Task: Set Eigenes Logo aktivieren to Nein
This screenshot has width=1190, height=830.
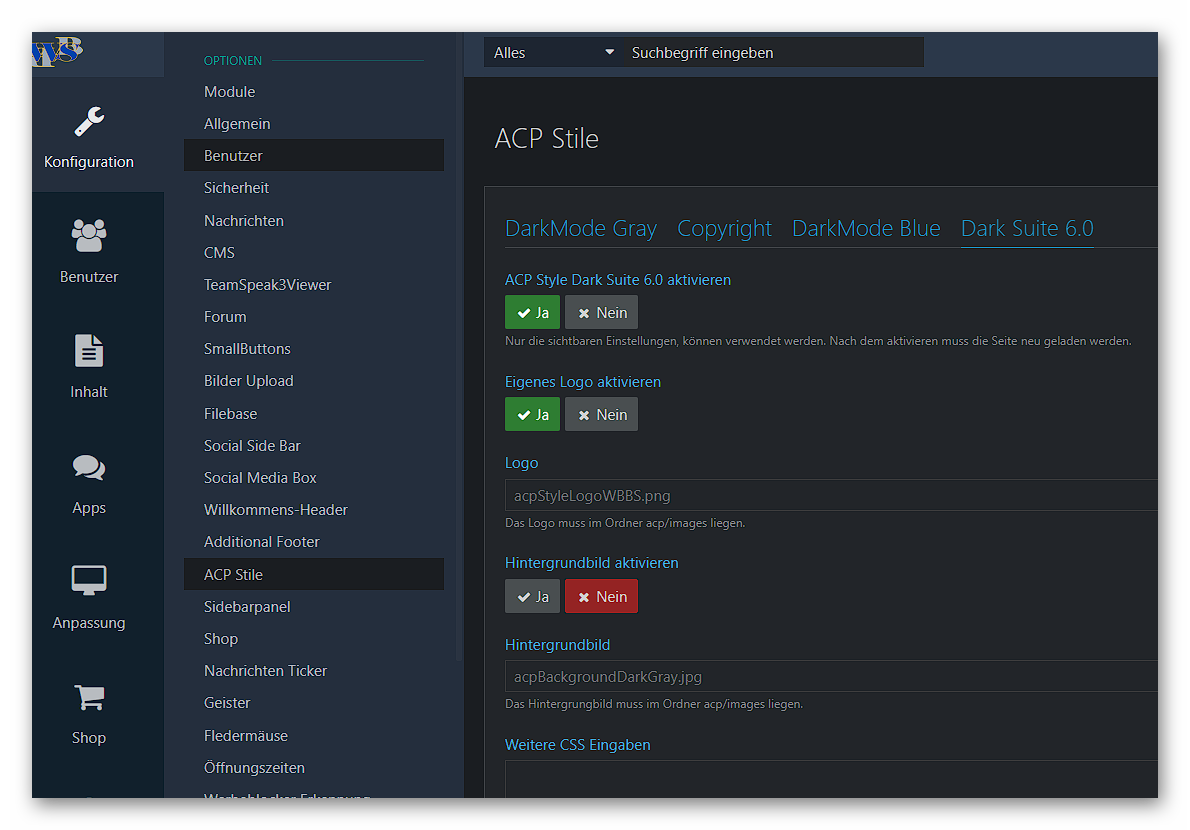Action: pyautogui.click(x=601, y=414)
